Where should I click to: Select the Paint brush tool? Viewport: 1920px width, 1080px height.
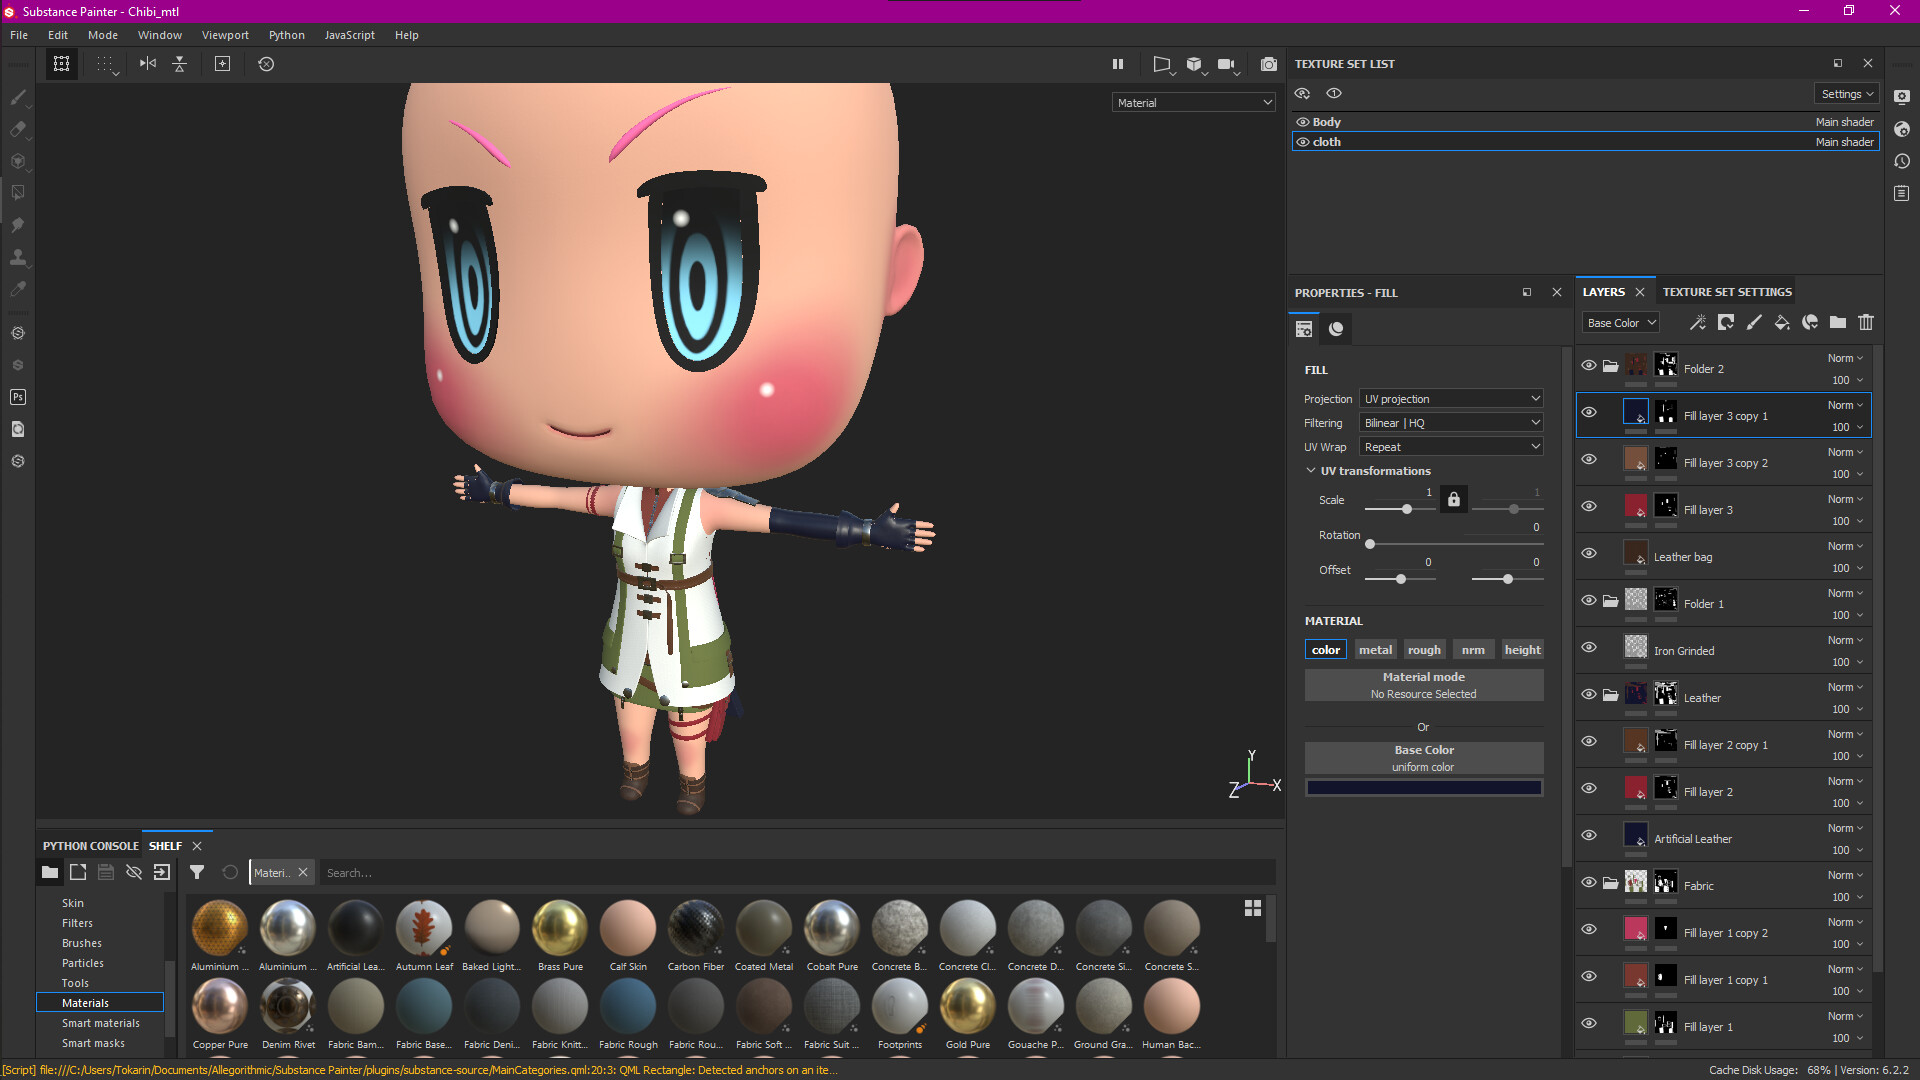(x=18, y=98)
